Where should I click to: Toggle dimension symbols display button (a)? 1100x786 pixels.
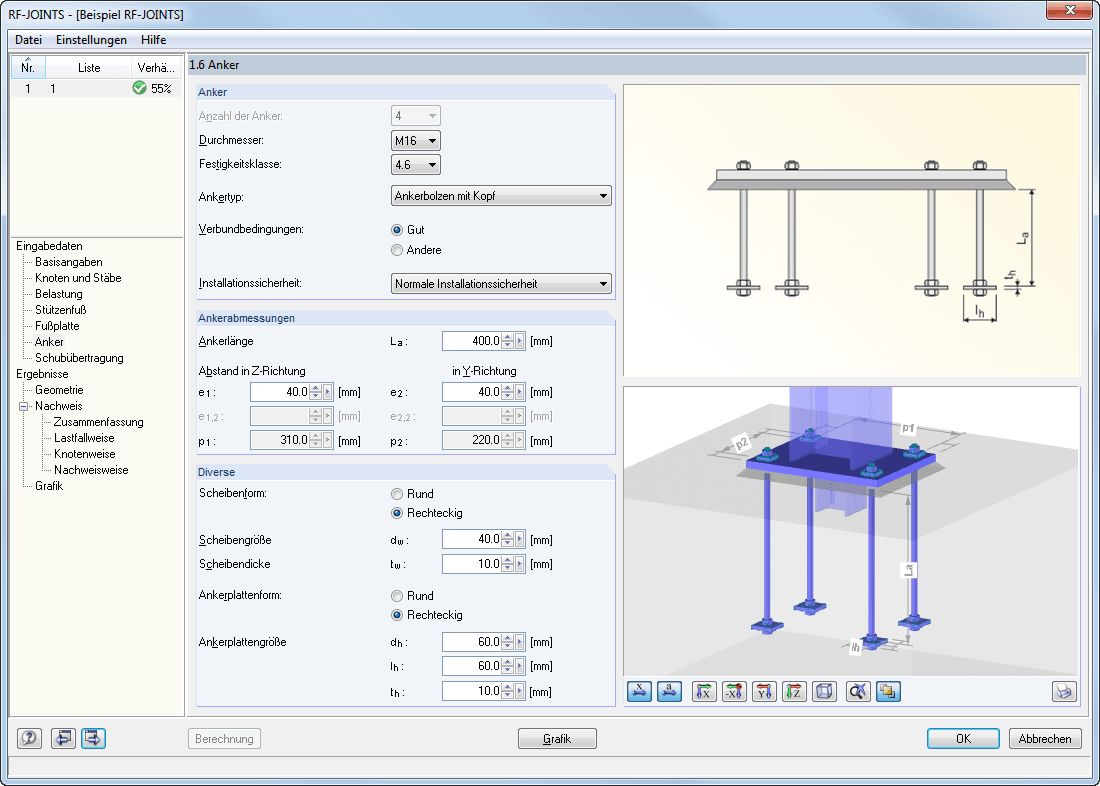(x=669, y=692)
